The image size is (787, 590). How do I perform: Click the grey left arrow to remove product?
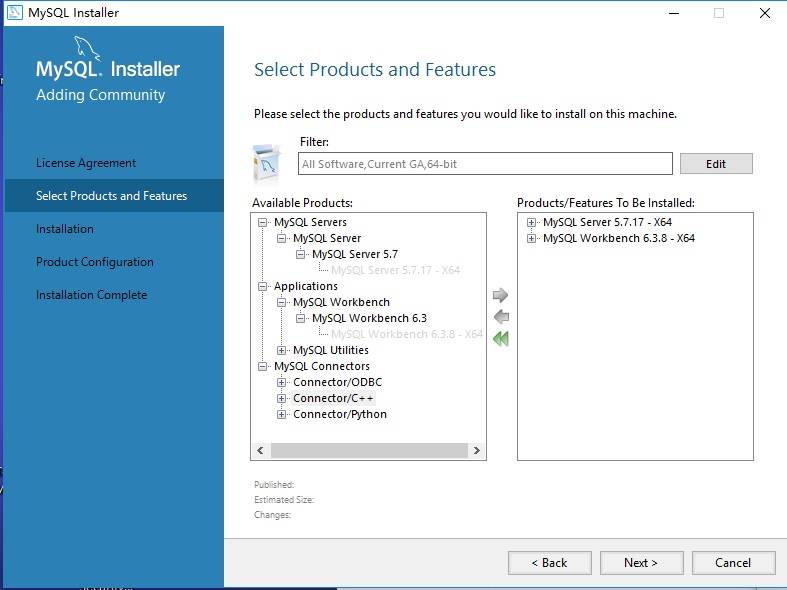(501, 317)
